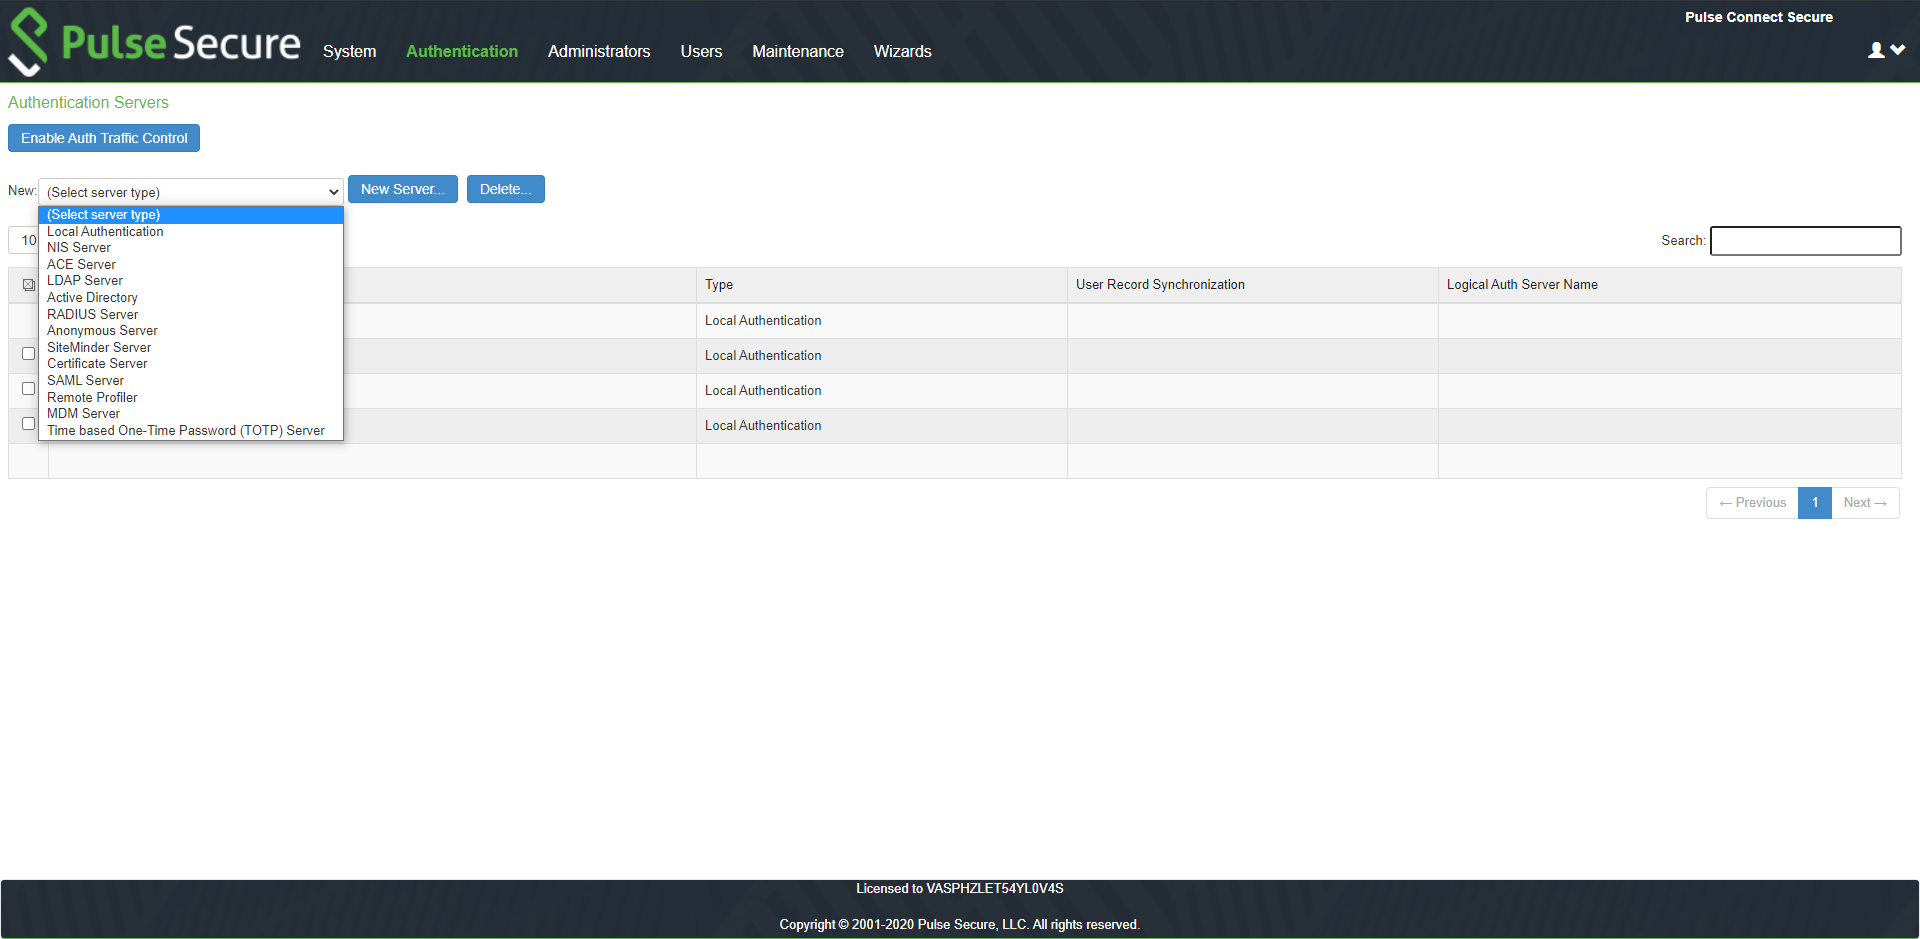Screen dimensions: 1920x939
Task: Choose Active Directory option
Action: 191,298
